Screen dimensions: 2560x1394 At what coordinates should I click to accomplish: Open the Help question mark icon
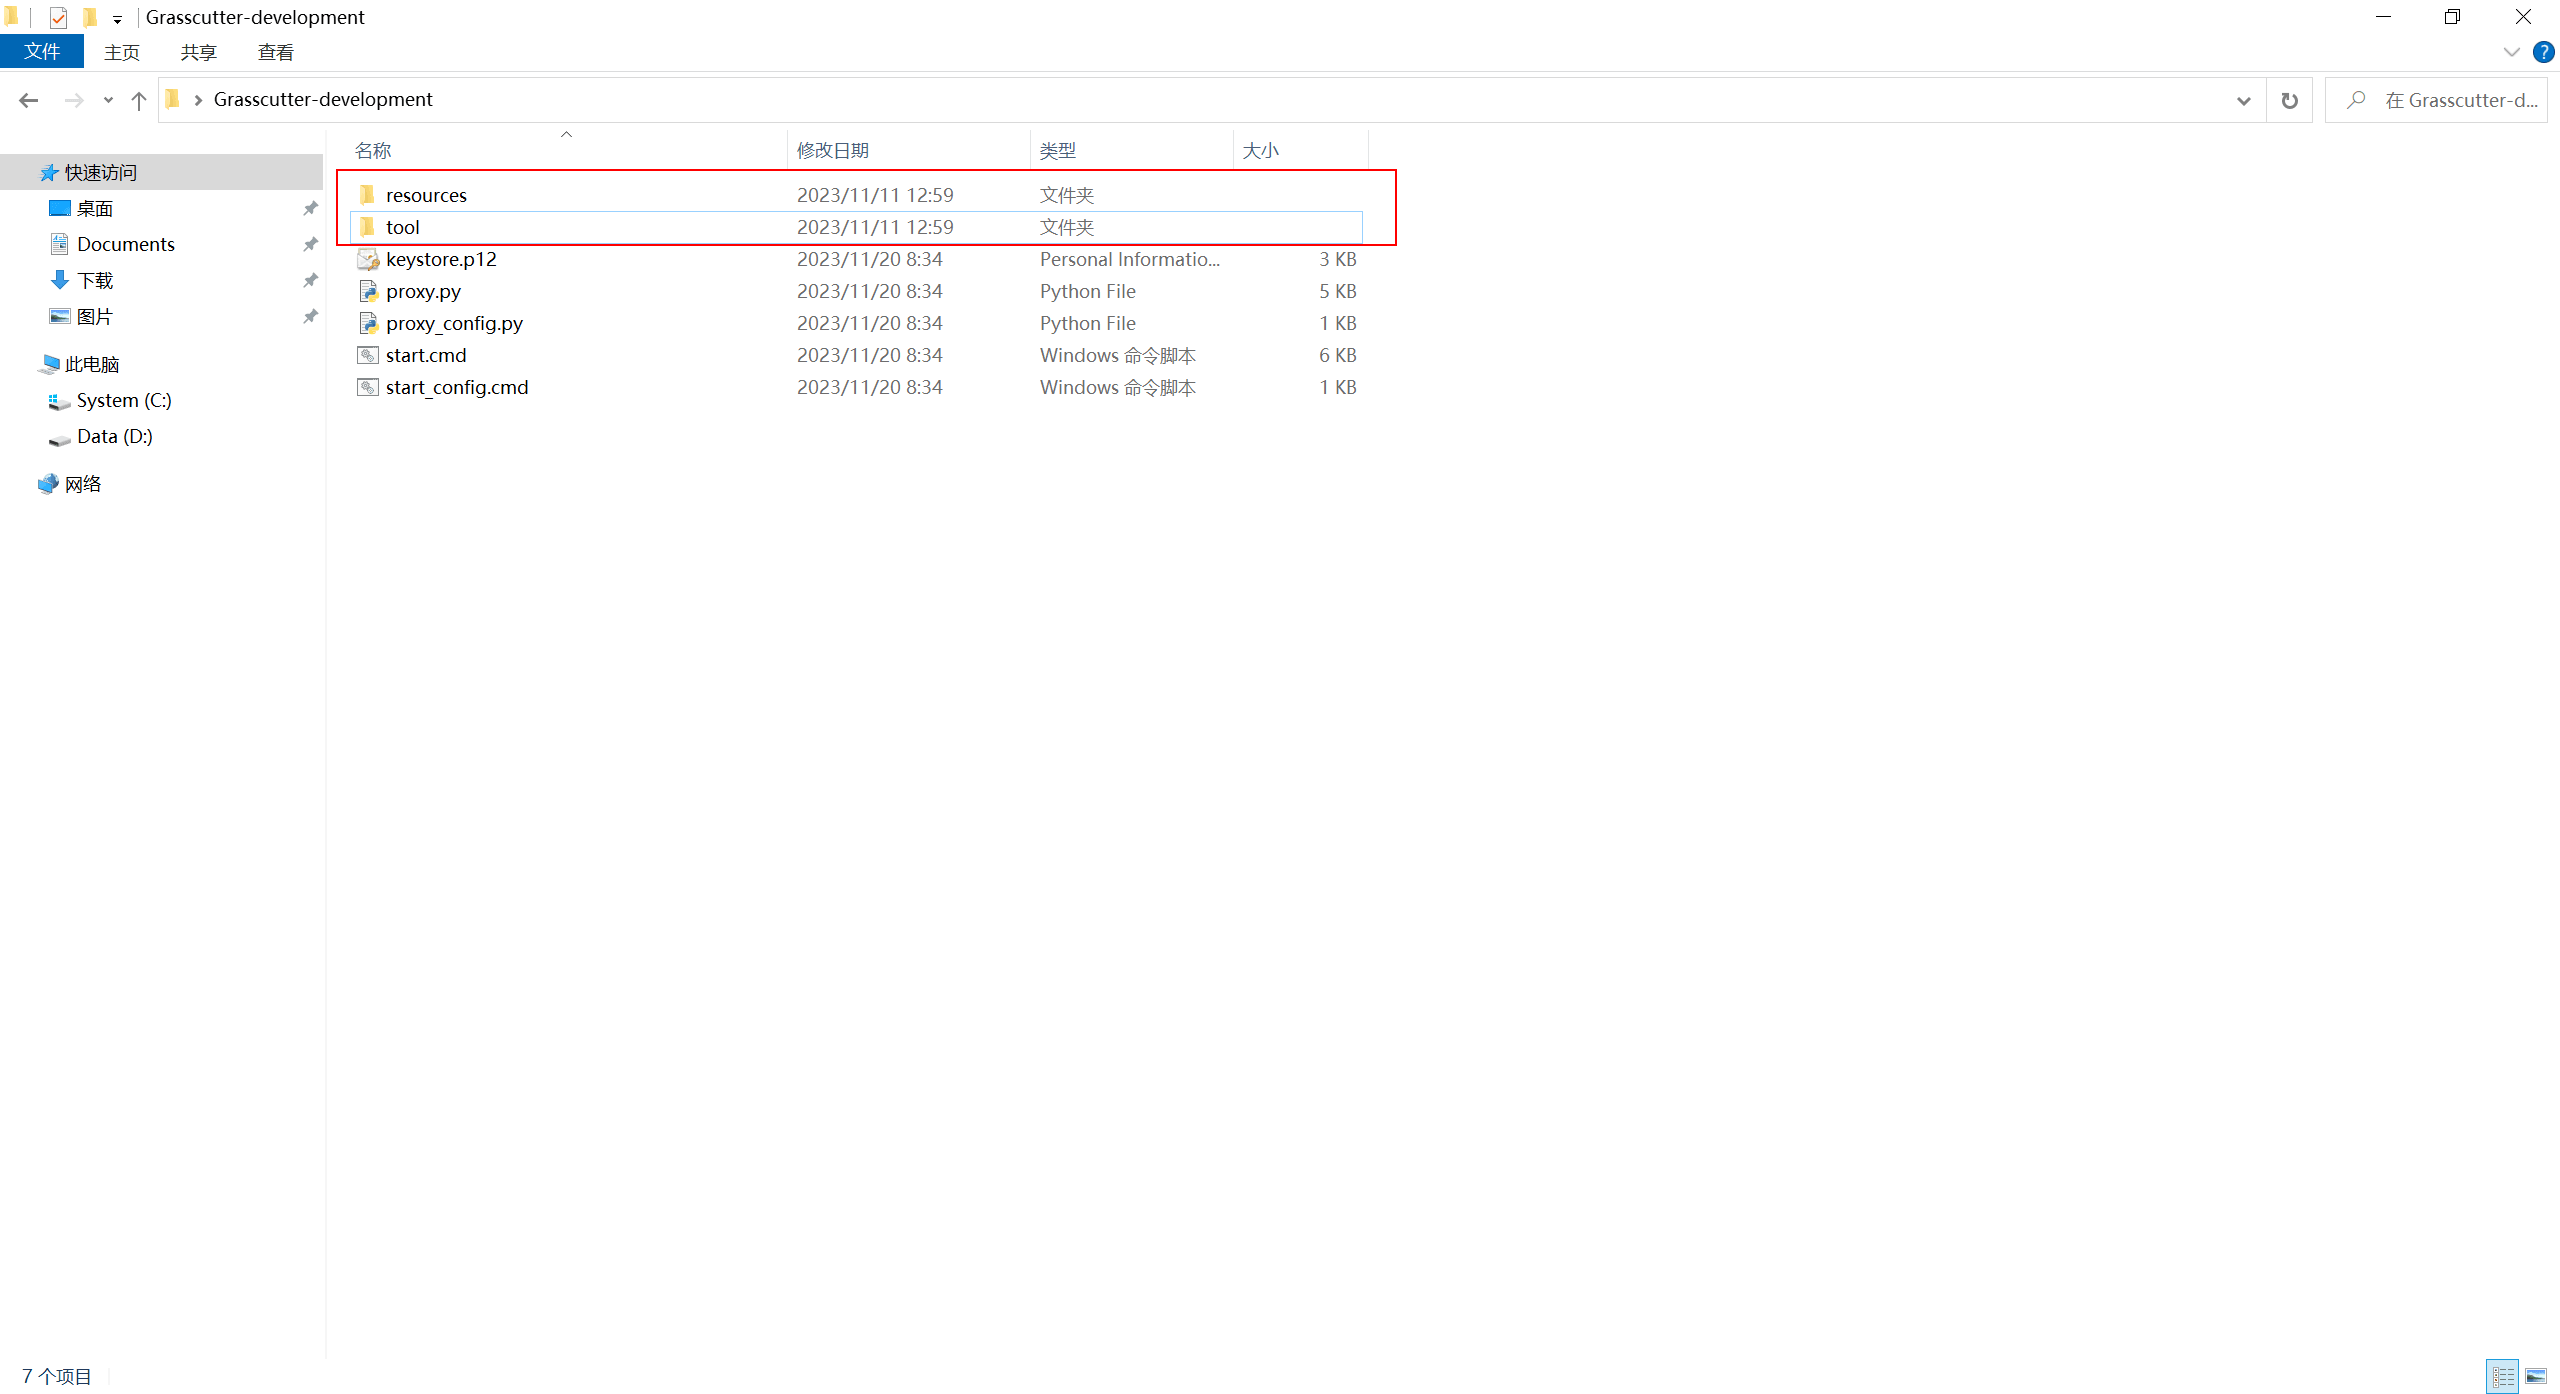(x=2543, y=52)
